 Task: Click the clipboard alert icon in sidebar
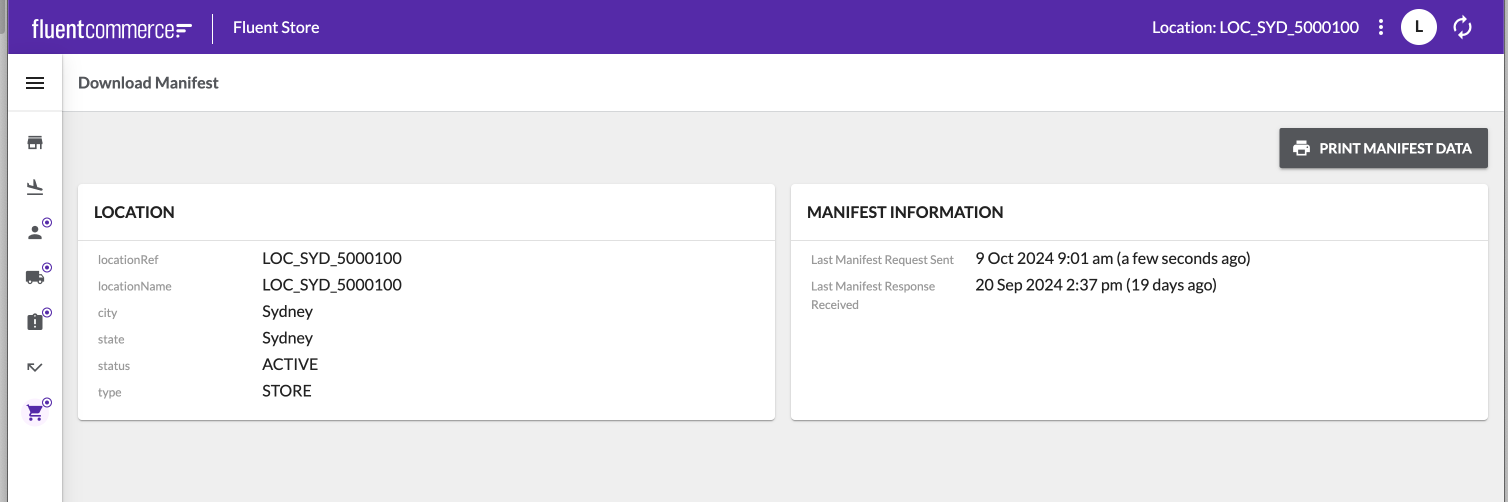coord(35,322)
